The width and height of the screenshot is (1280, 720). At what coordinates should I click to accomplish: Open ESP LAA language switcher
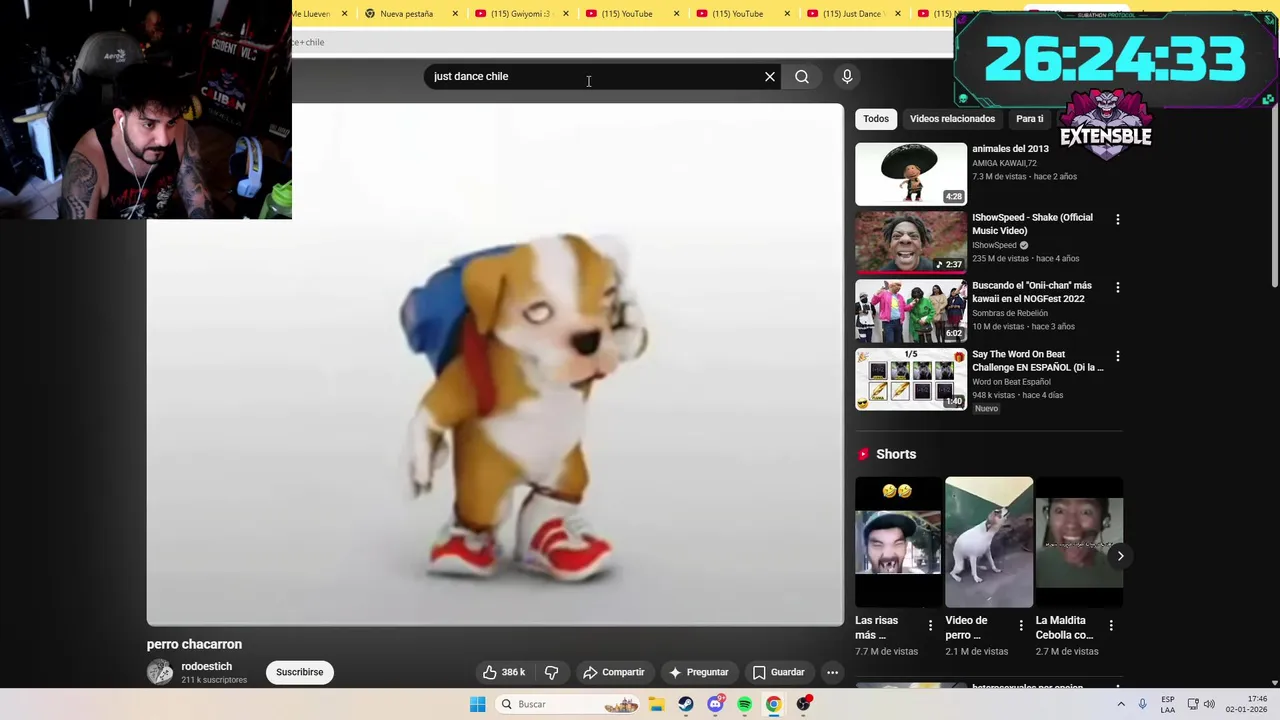[x=1168, y=704]
